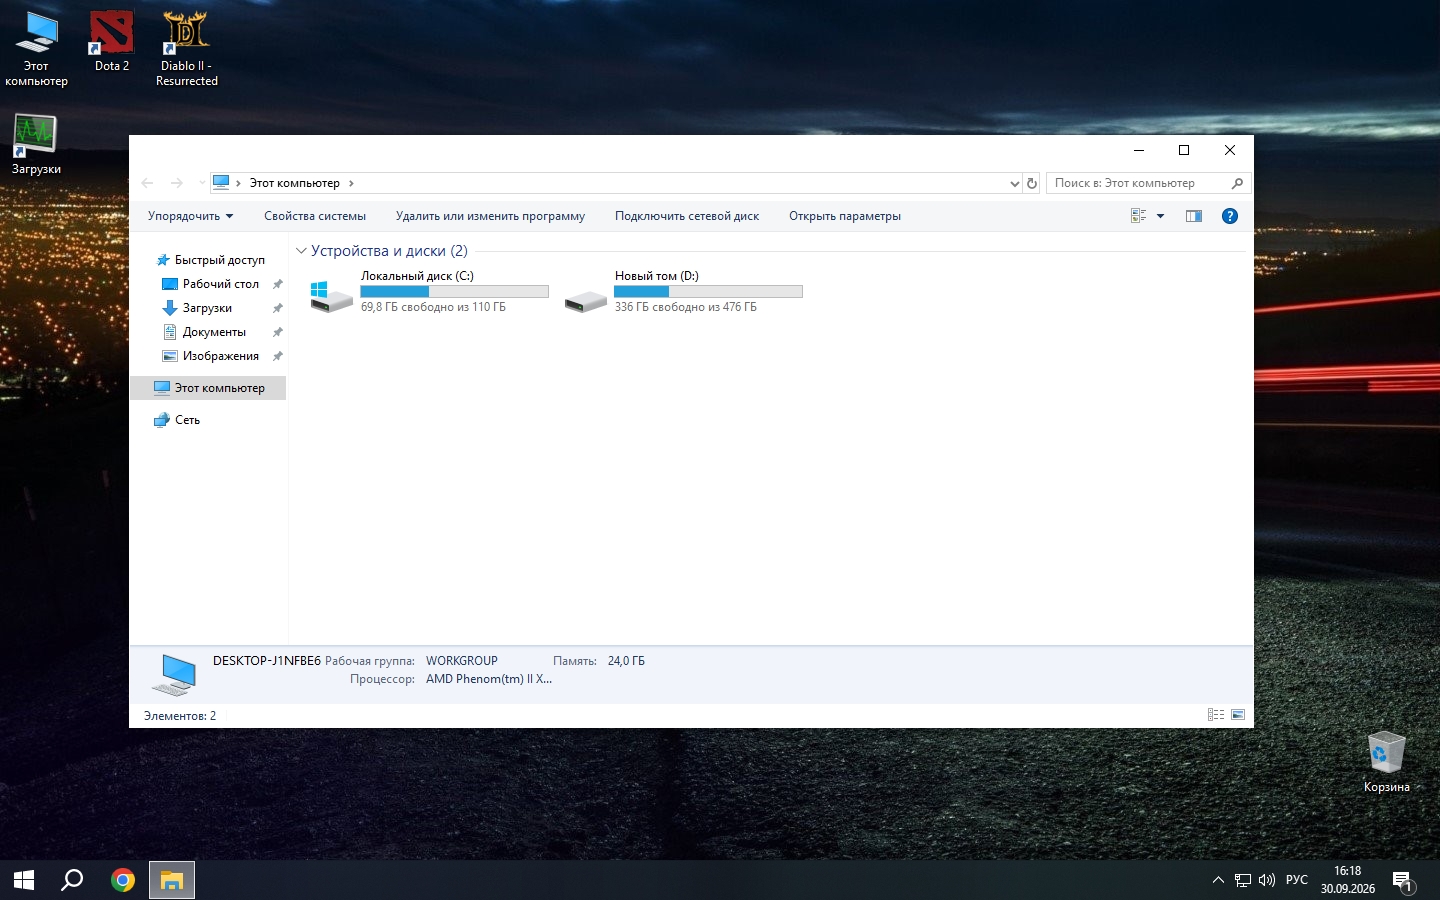Click Открыть параметры in toolbar

845,216
